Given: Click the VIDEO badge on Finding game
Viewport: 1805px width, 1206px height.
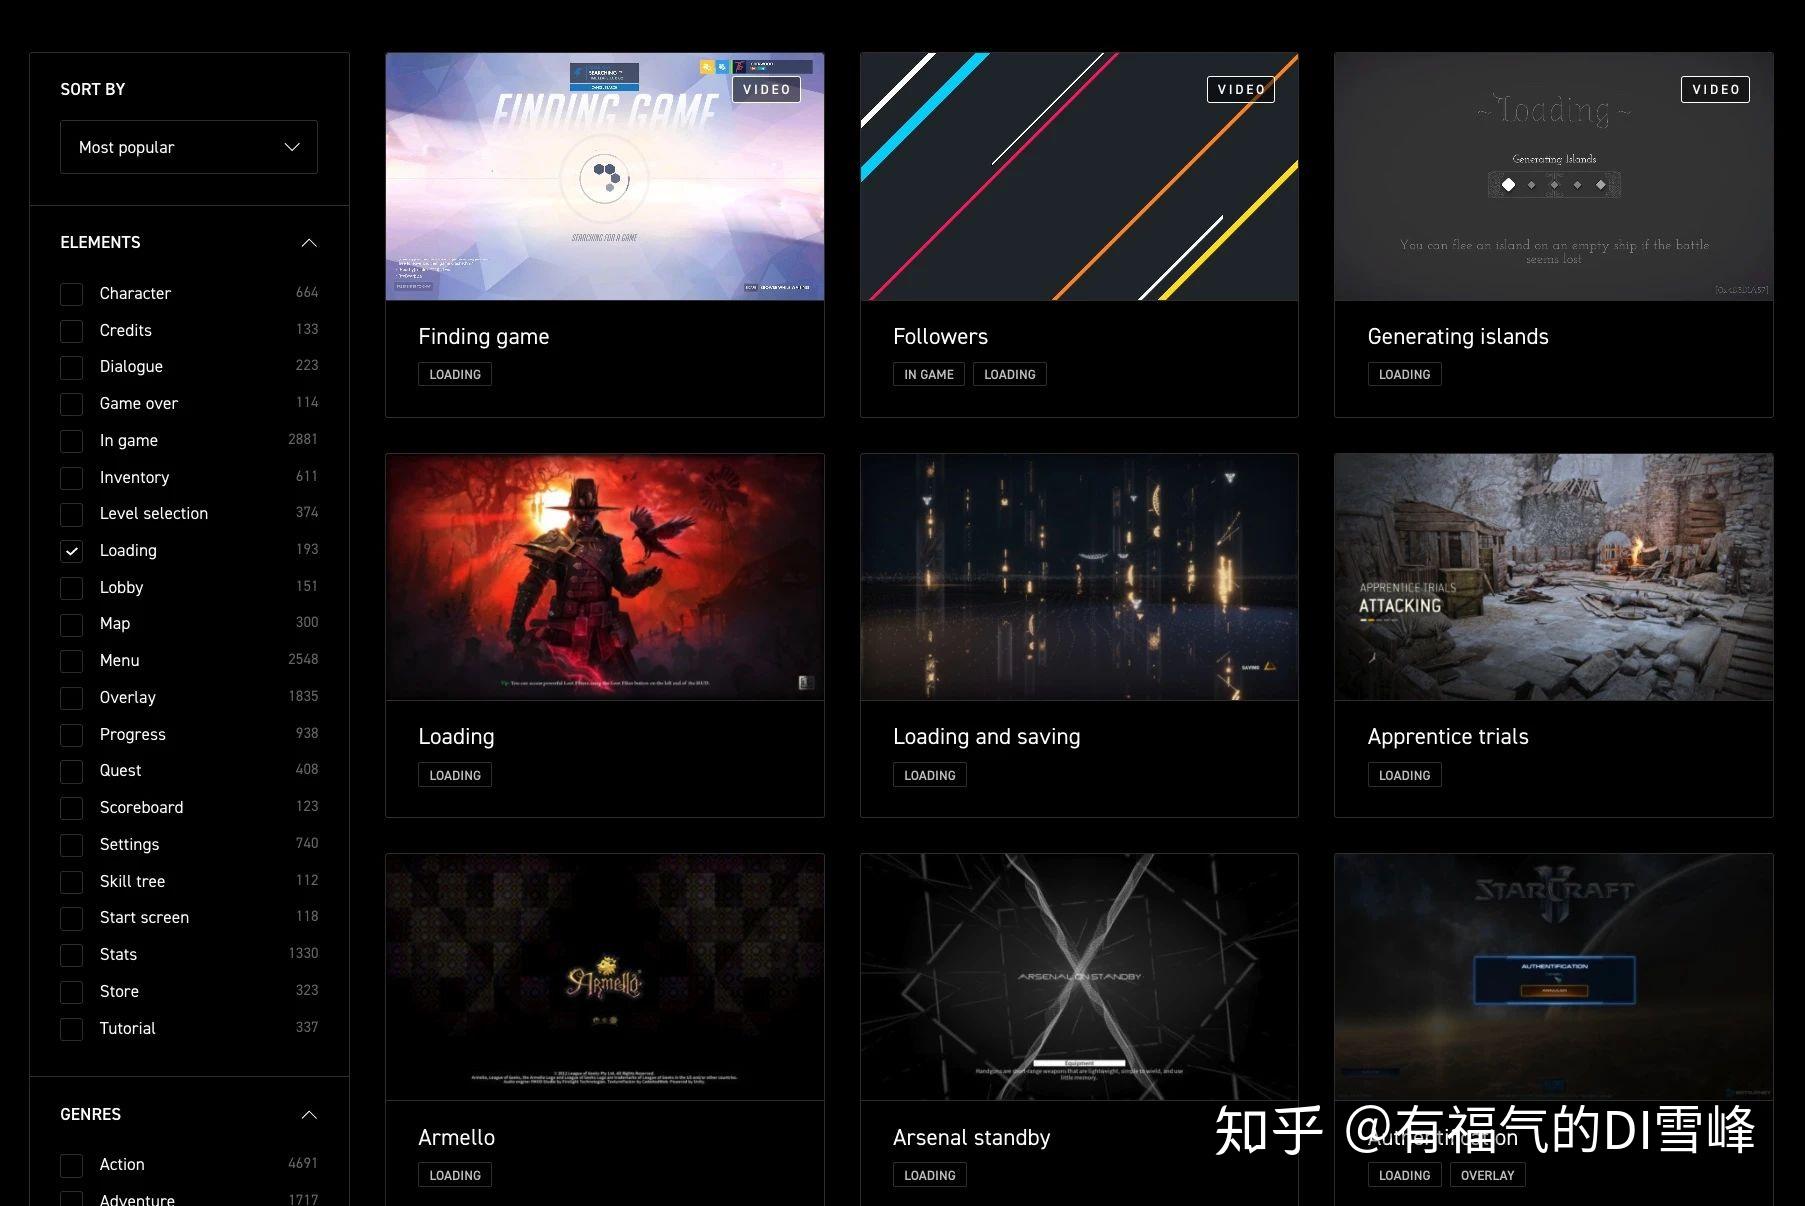Looking at the screenshot, I should [766, 90].
